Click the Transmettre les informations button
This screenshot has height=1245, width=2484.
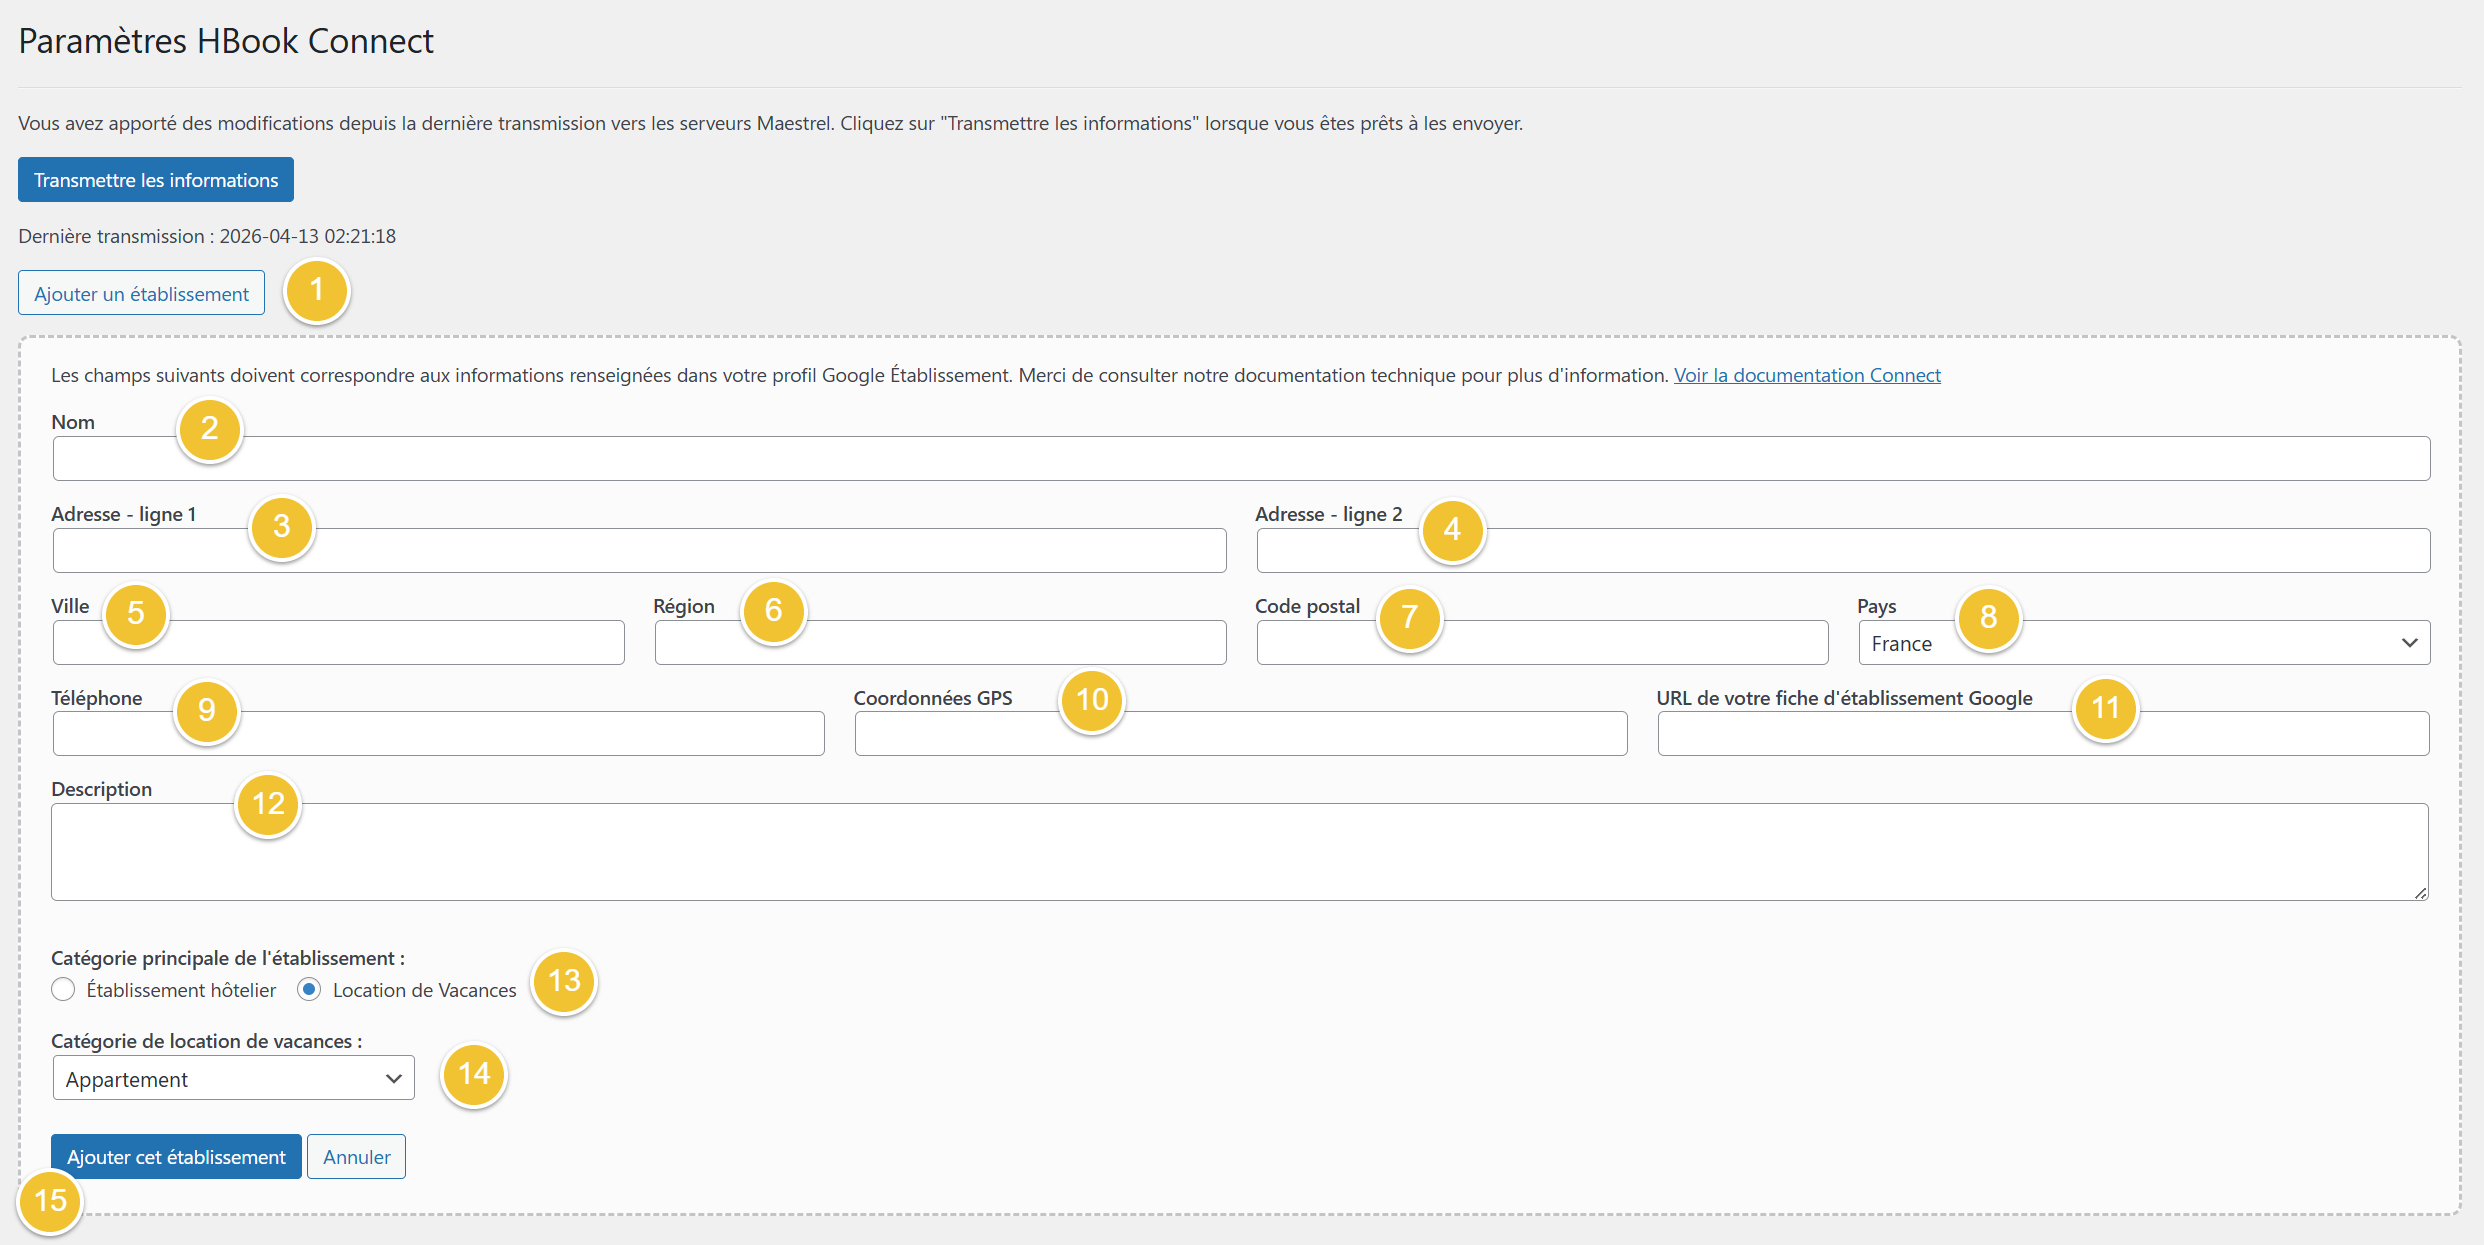pyautogui.click(x=156, y=180)
